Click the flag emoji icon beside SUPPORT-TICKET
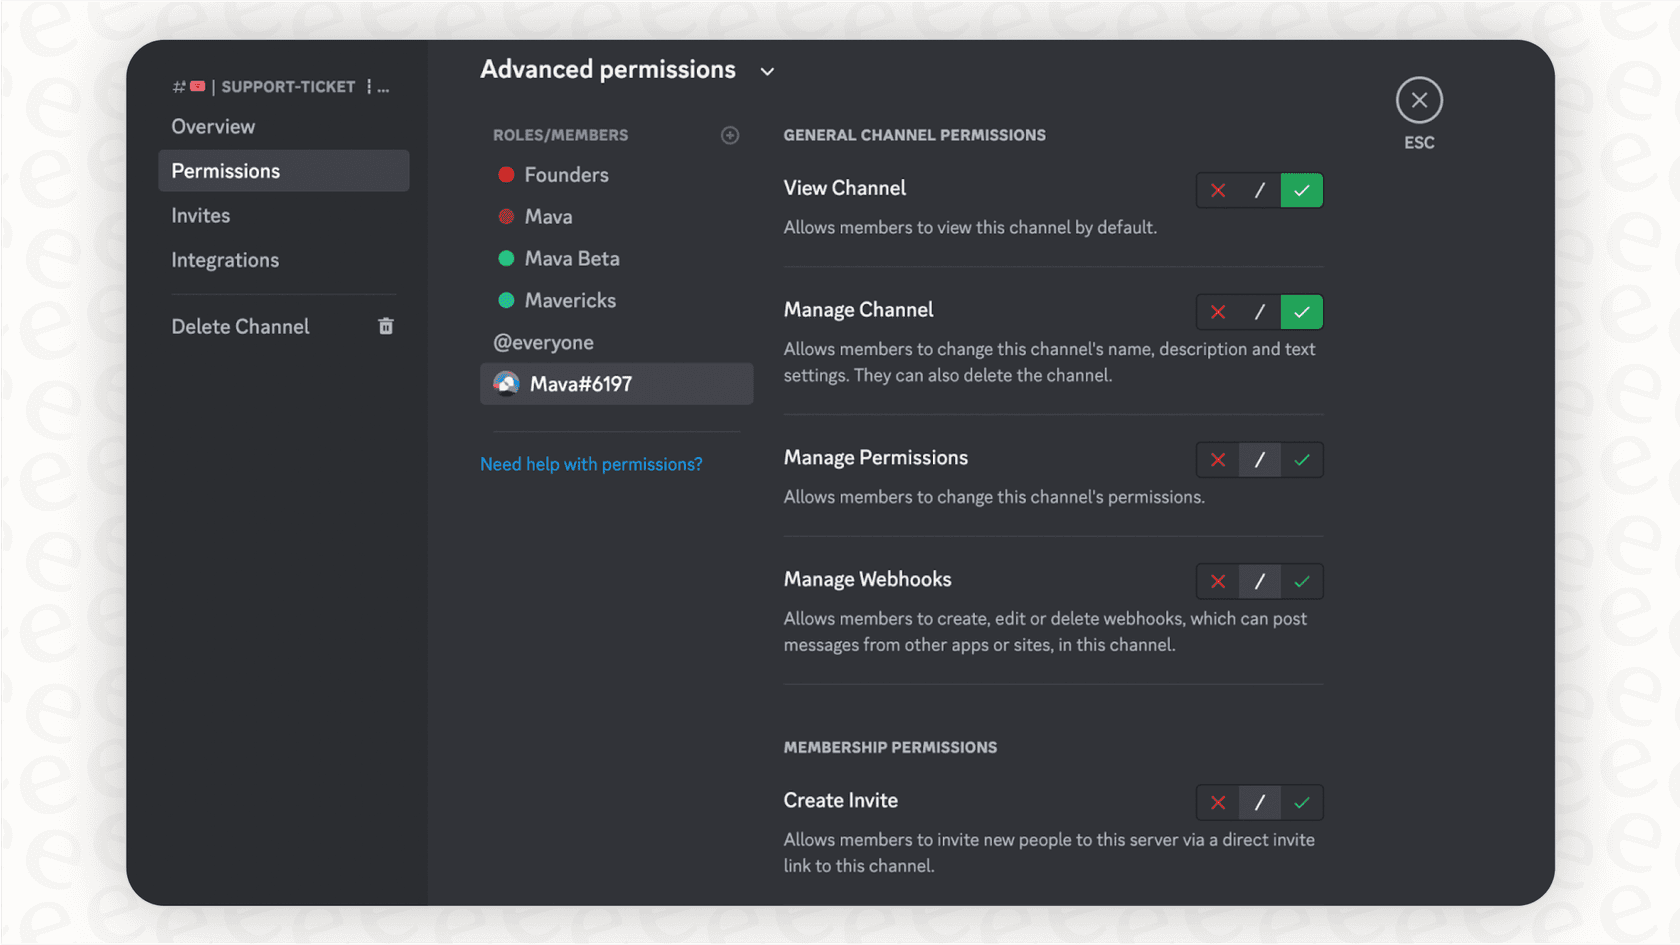 198,86
